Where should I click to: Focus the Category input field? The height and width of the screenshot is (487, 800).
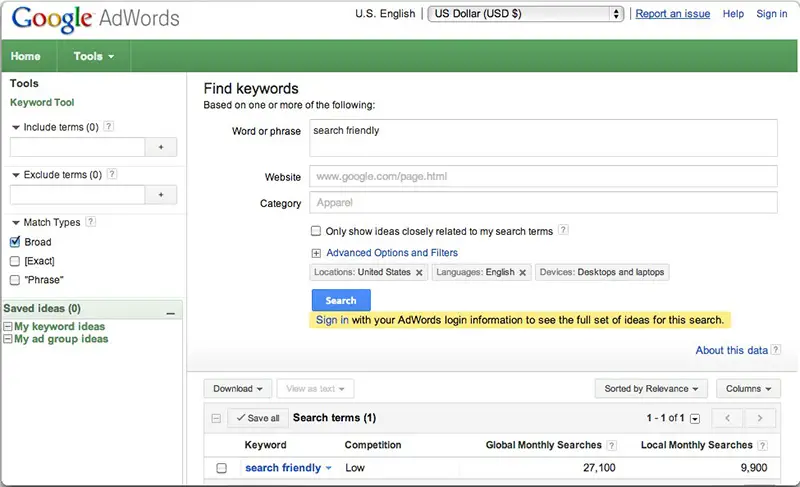click(543, 203)
